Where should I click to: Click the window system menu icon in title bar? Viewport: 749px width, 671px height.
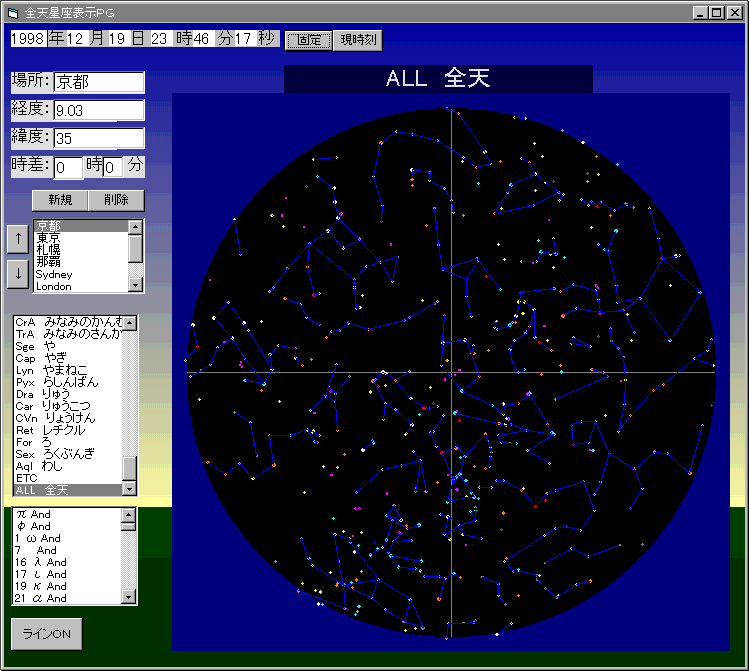point(13,13)
